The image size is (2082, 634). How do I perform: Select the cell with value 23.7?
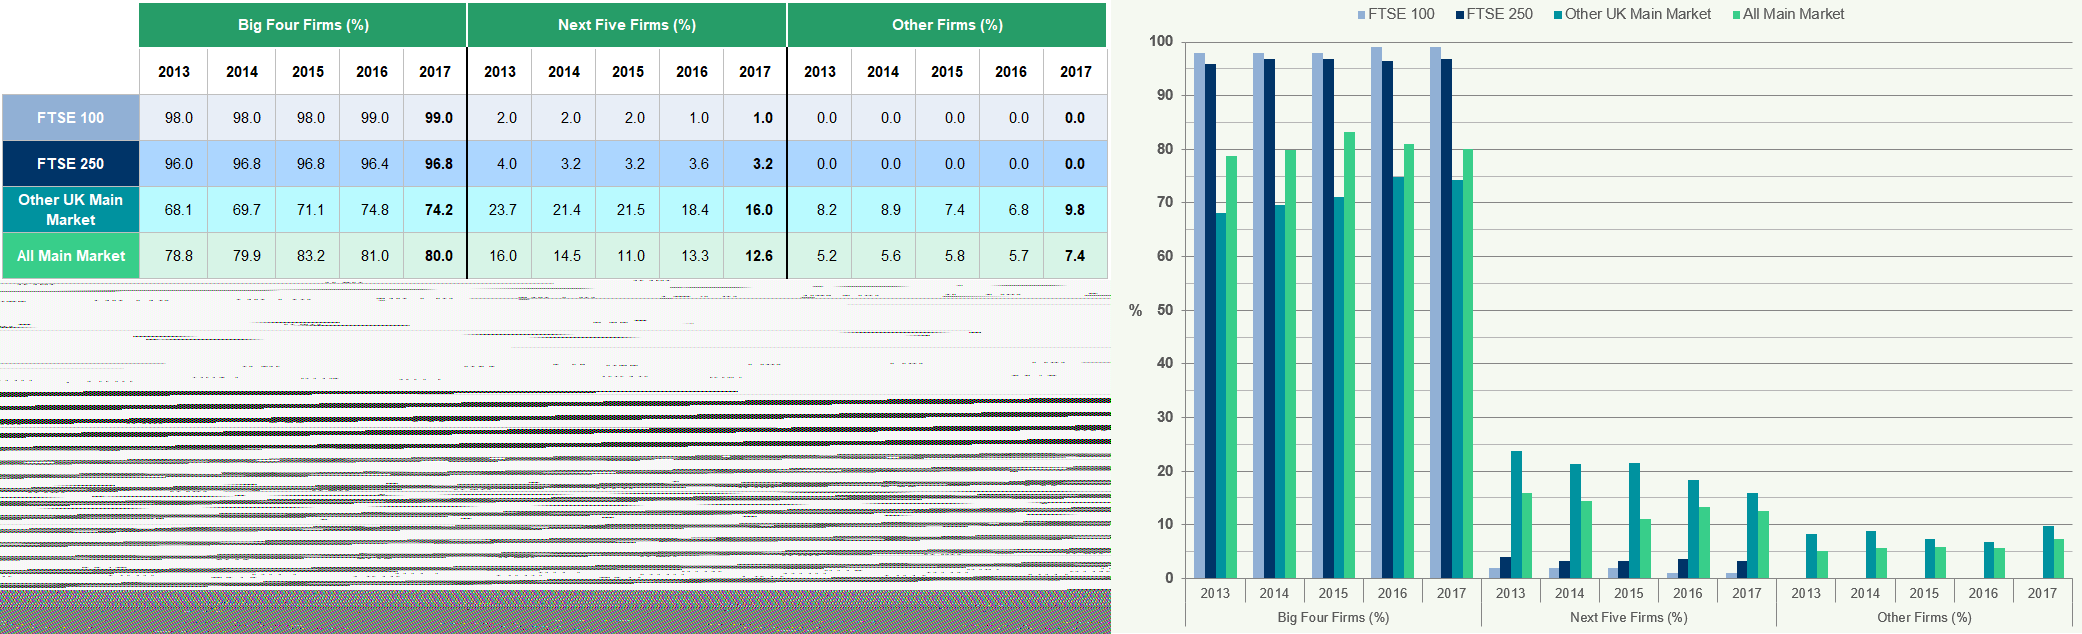click(x=500, y=210)
